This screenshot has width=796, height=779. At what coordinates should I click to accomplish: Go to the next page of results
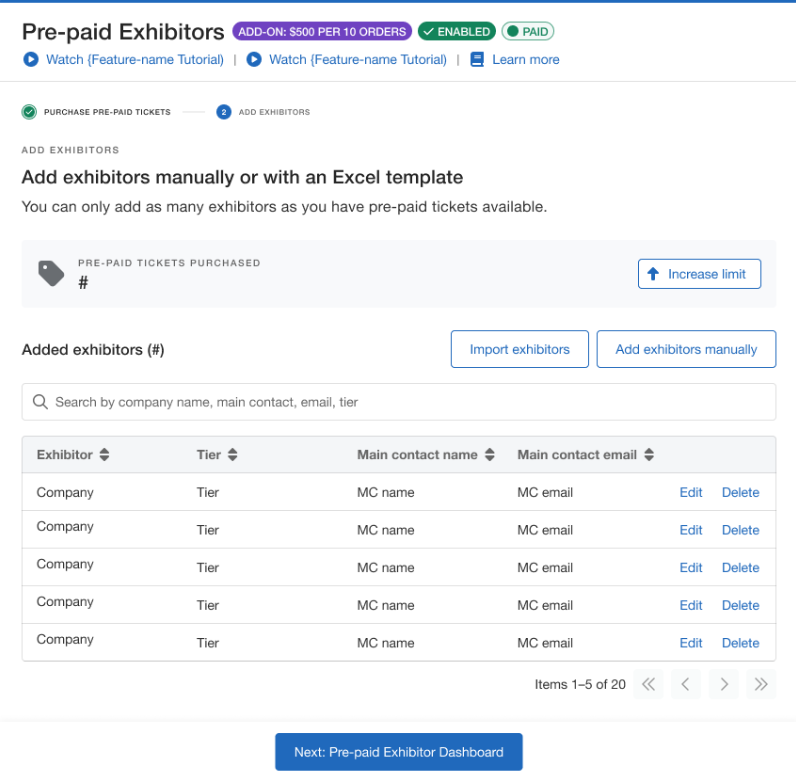tap(723, 684)
